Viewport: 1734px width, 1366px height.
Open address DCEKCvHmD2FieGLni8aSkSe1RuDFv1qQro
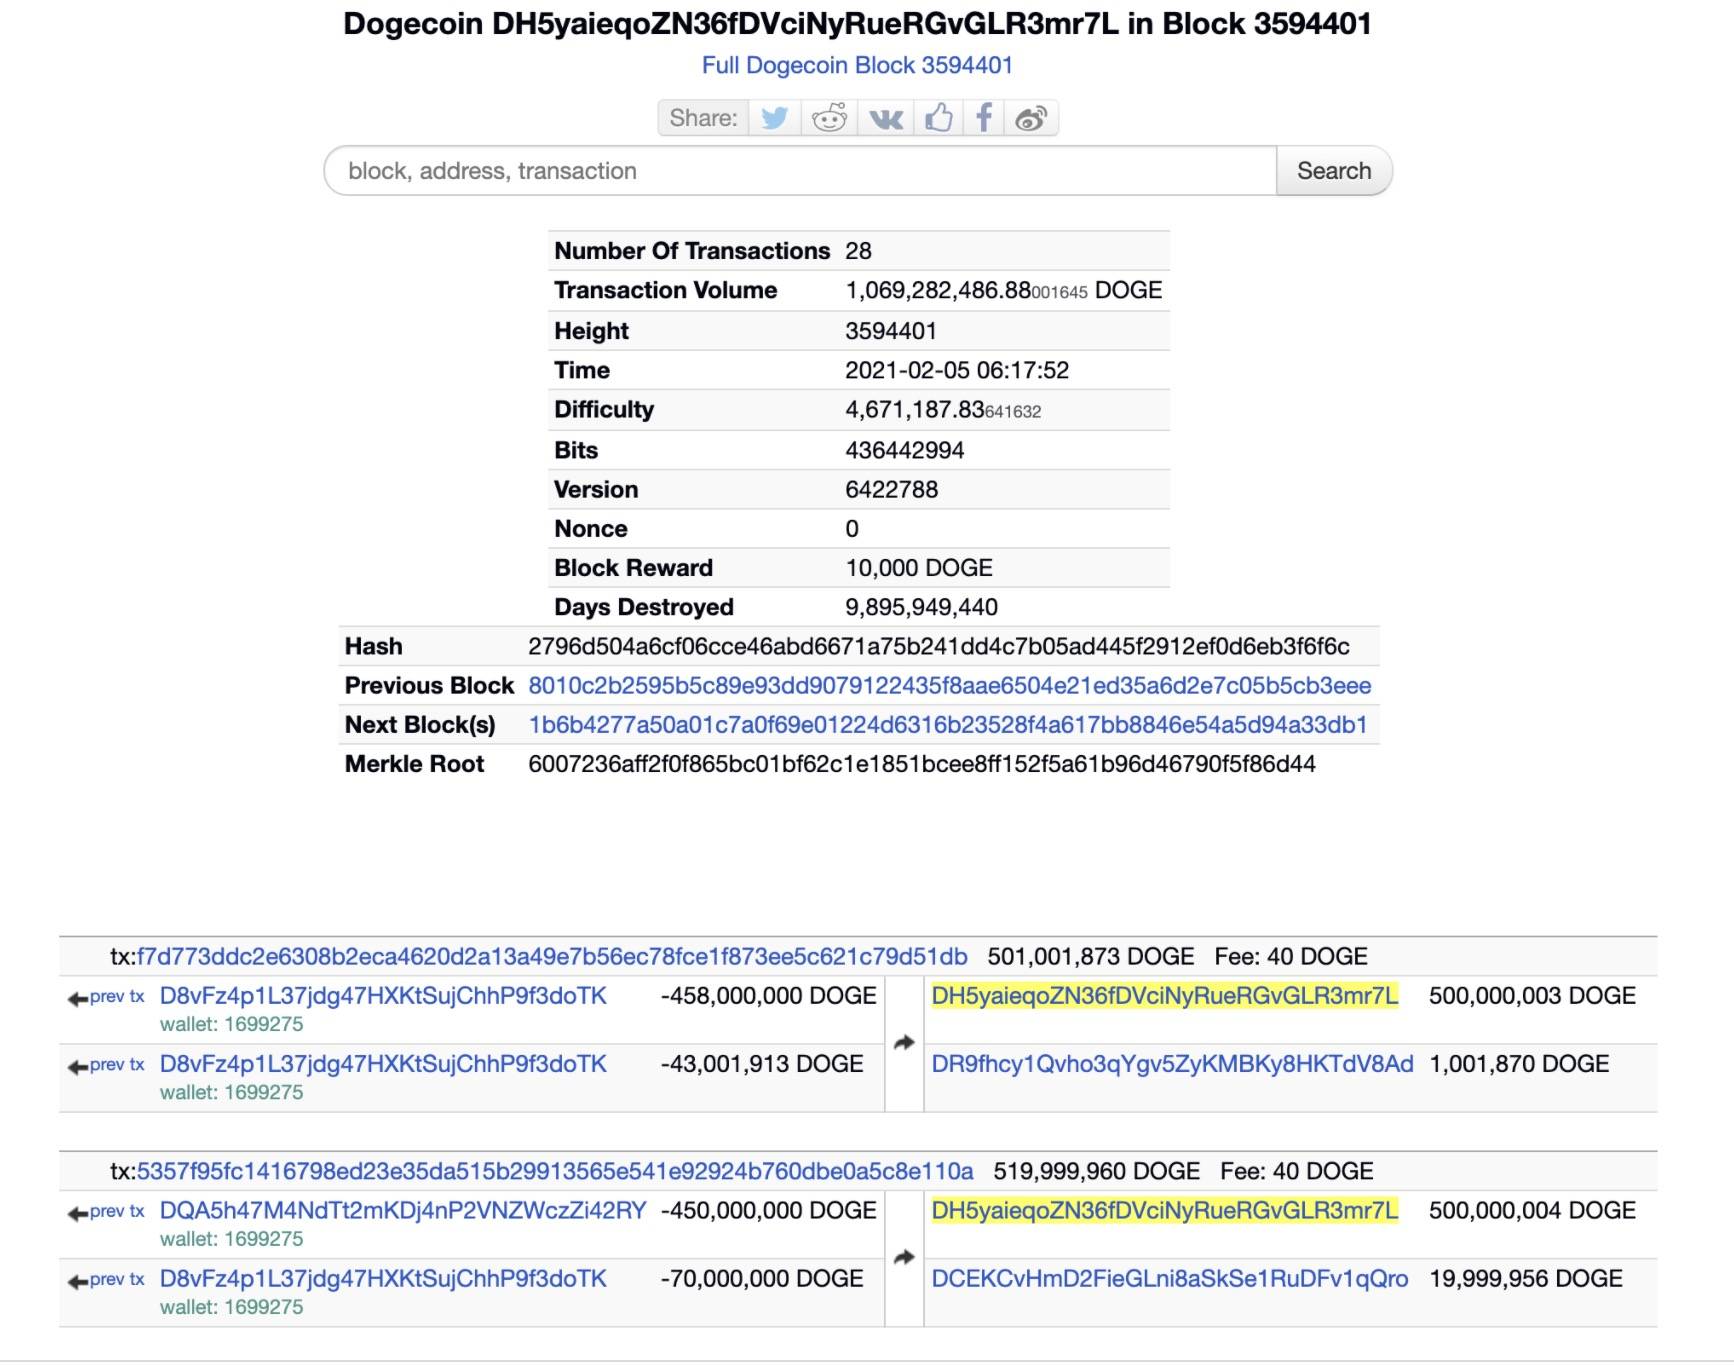point(1169,1279)
